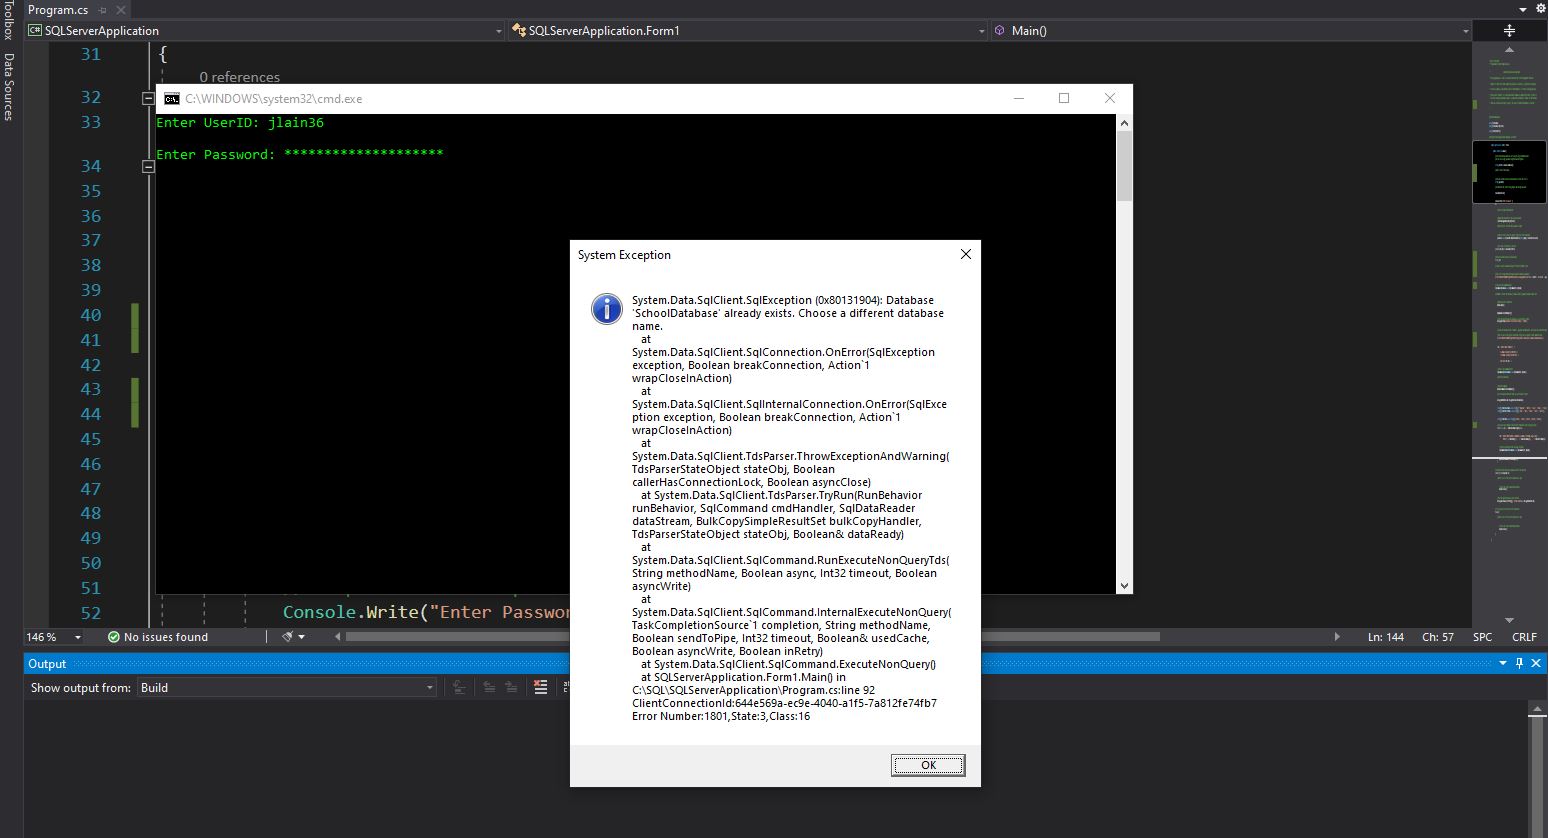Open the SQLServerApplication.Form1 type dropdown
Image resolution: width=1548 pixels, height=838 pixels.
coord(748,31)
